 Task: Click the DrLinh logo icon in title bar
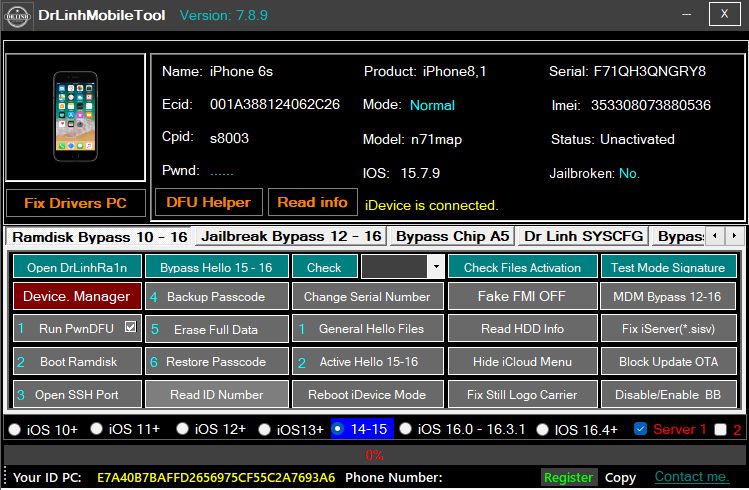tap(18, 16)
